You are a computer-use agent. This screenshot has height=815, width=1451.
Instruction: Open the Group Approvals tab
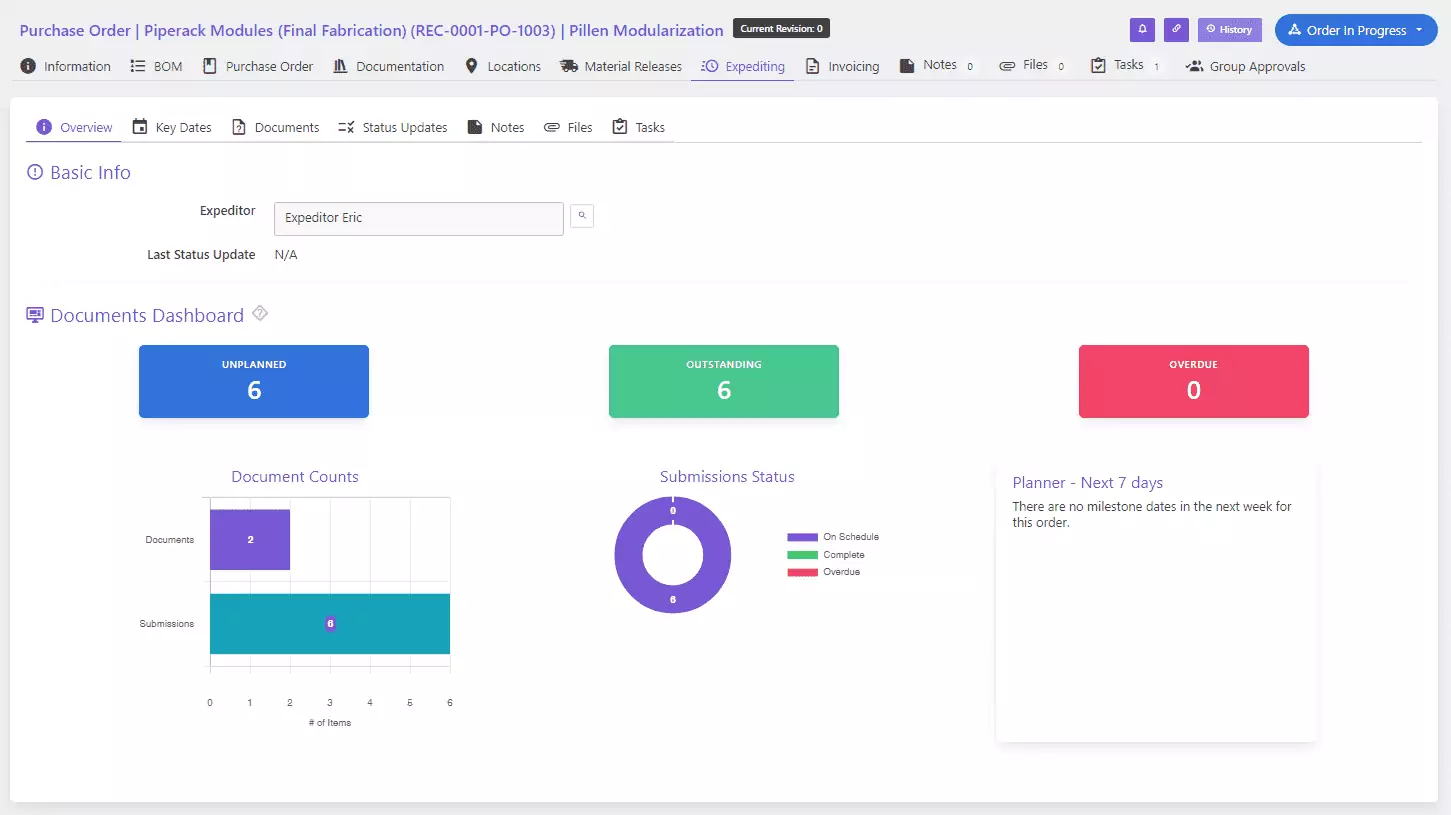pyautogui.click(x=1245, y=66)
